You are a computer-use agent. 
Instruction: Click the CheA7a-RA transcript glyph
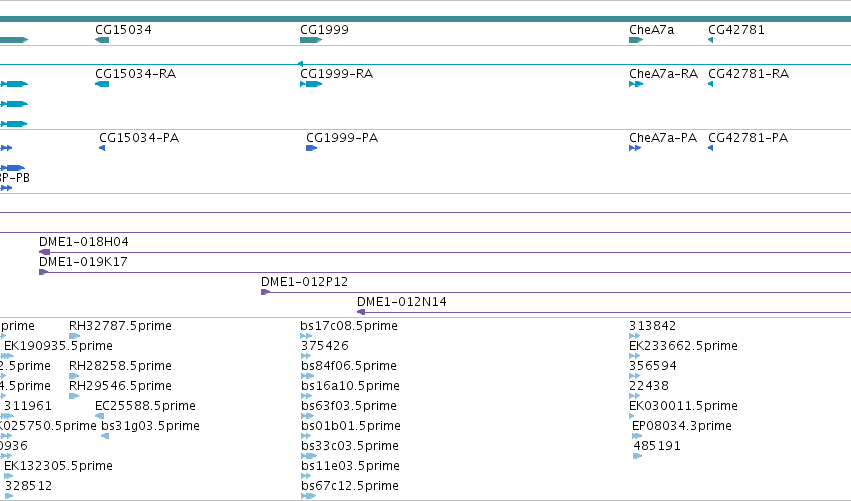tap(636, 84)
